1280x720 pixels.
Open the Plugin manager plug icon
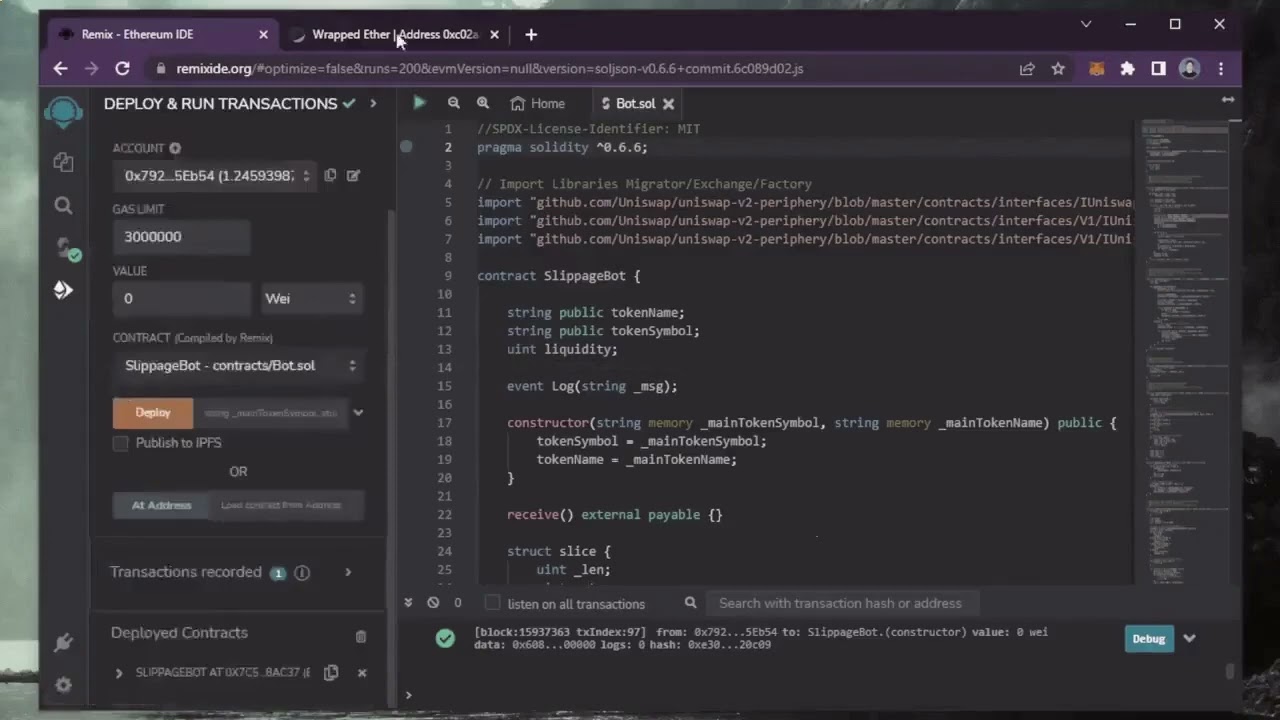pyautogui.click(x=63, y=642)
